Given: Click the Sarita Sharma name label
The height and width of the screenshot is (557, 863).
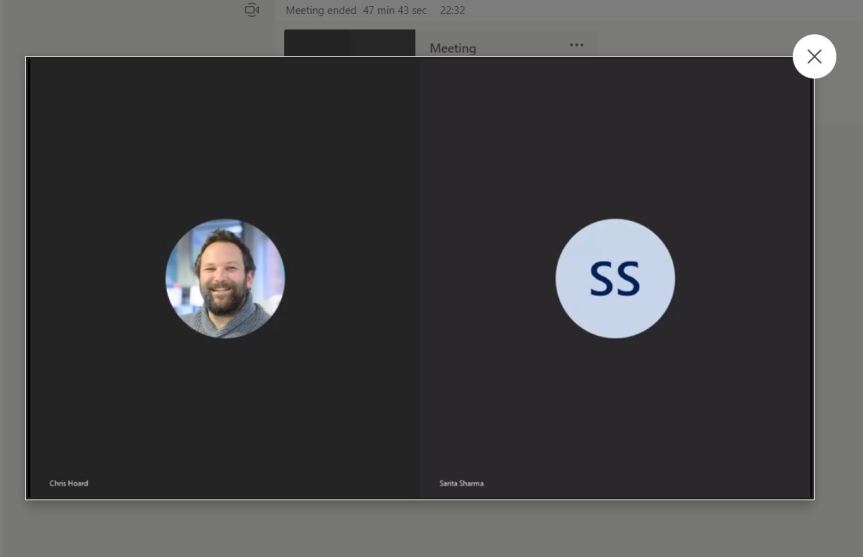Looking at the screenshot, I should (461, 483).
